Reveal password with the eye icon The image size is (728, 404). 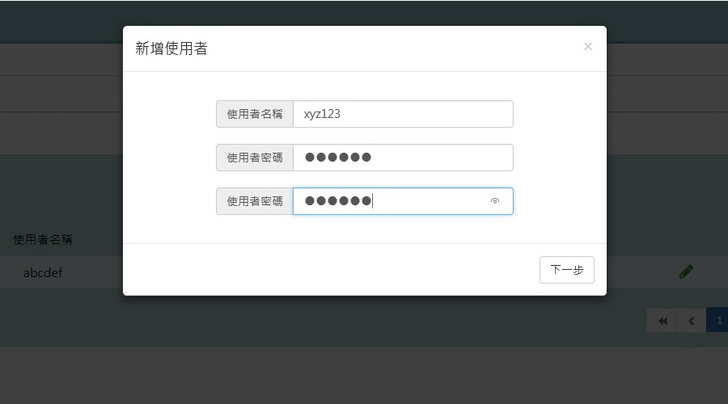click(495, 201)
